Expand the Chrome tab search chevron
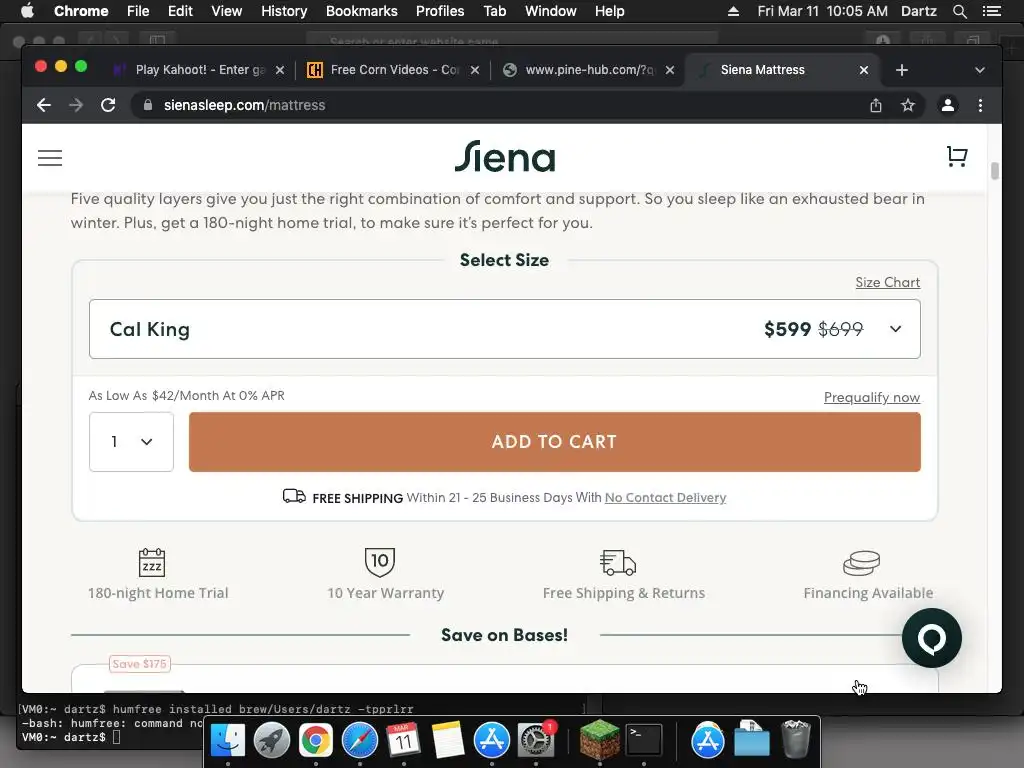Viewport: 1024px width, 768px height. click(x=980, y=70)
